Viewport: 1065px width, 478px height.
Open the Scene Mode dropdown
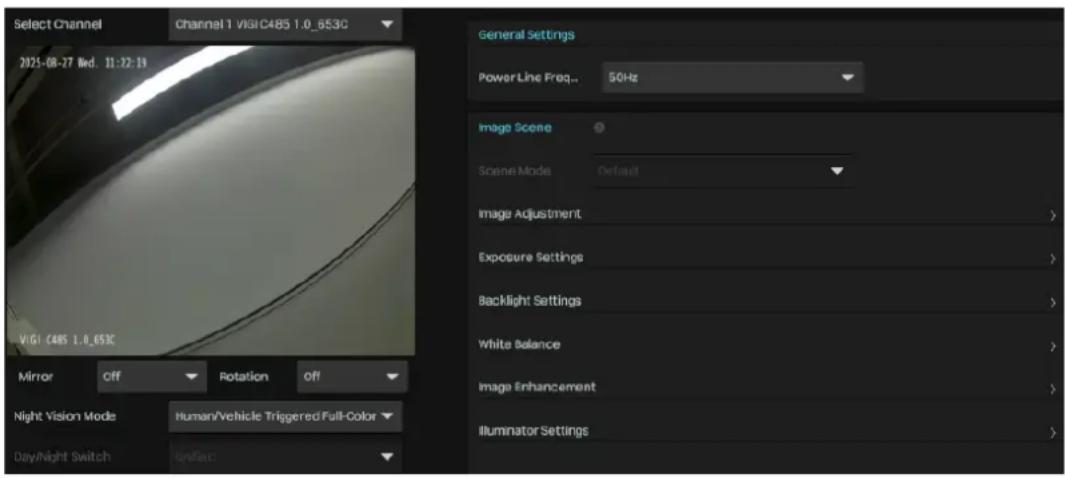[723, 171]
